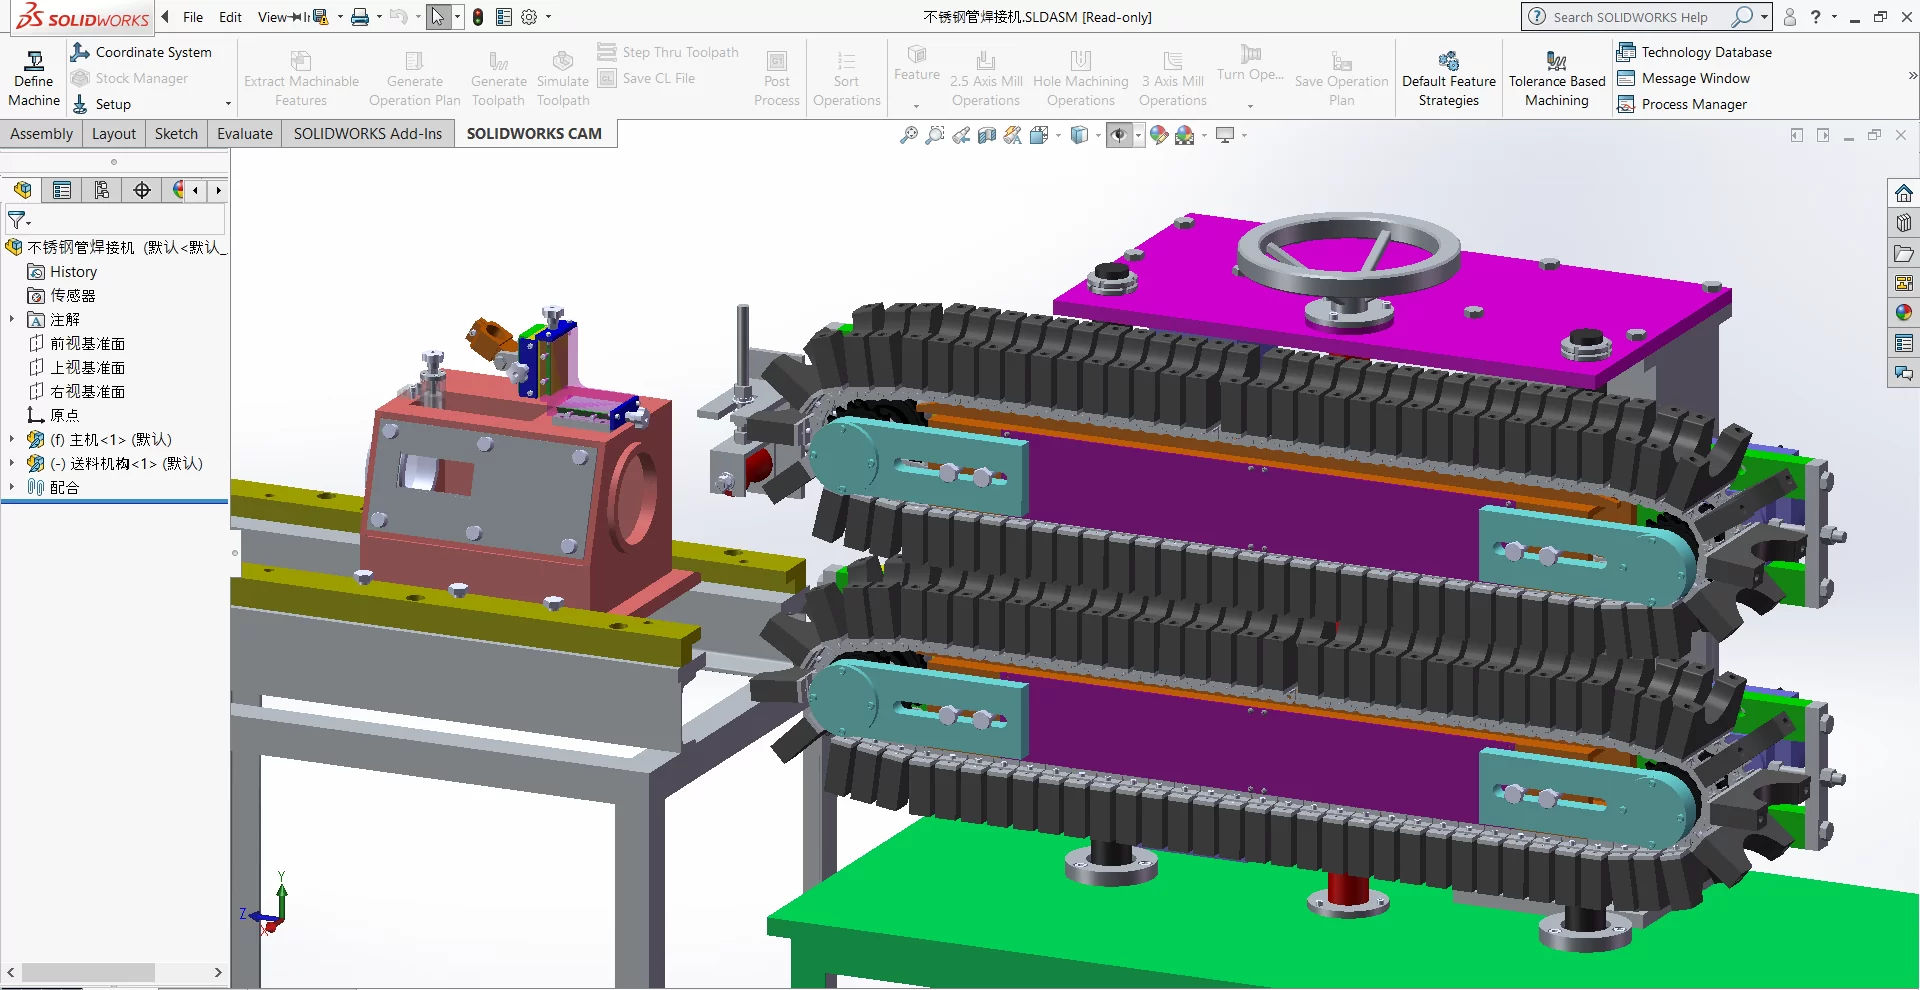Switch to the Assembly tab
This screenshot has height=990, width=1920.
42,134
